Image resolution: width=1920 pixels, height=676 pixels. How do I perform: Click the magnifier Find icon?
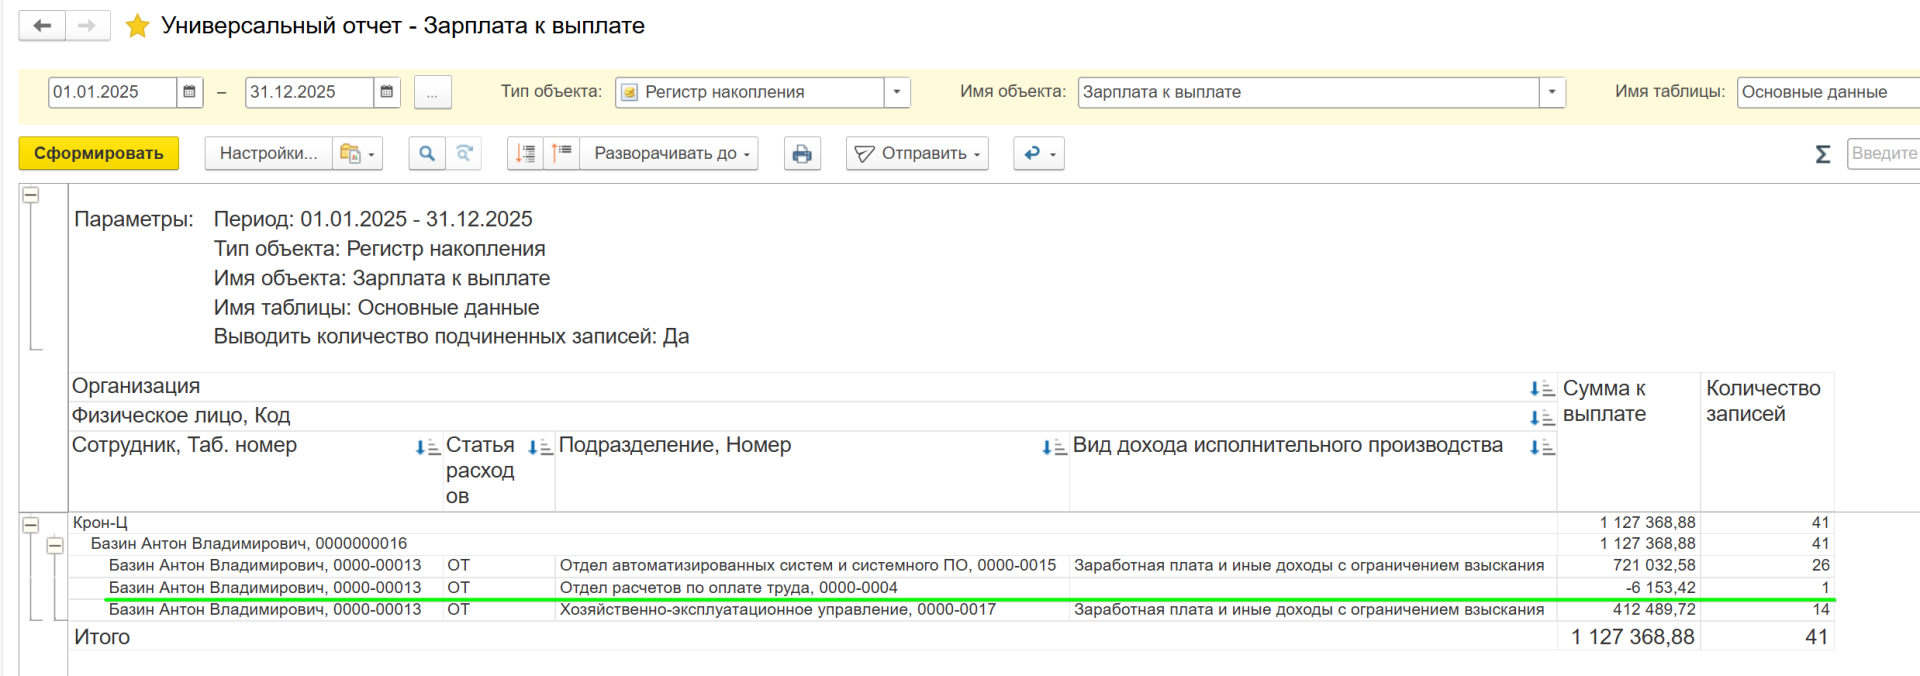[x=427, y=153]
